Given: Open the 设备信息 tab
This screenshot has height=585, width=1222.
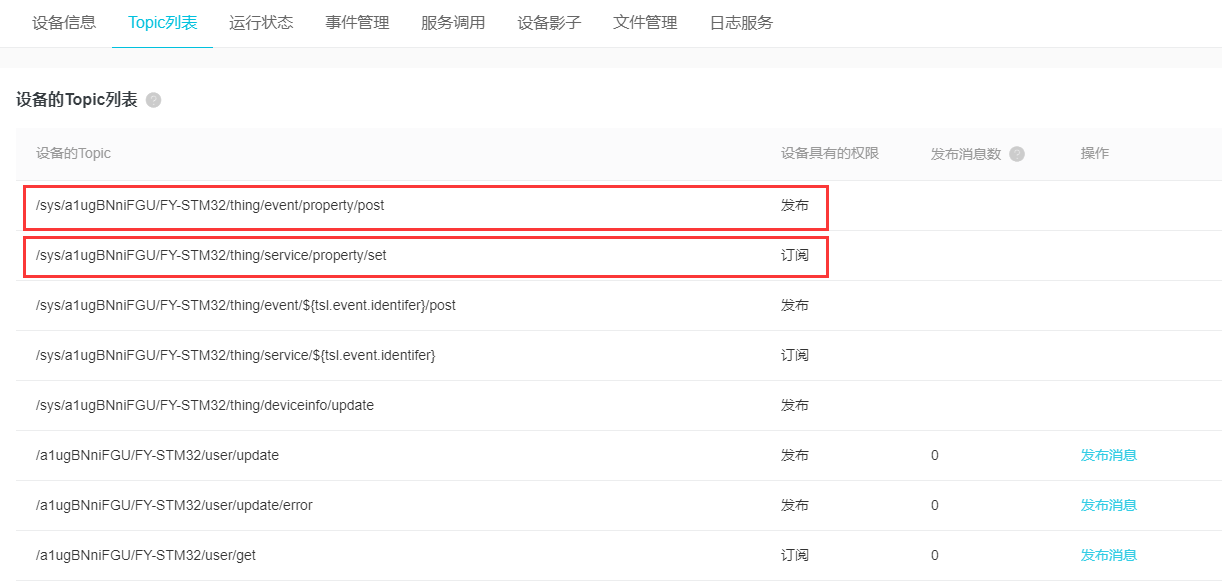Looking at the screenshot, I should coord(64,23).
